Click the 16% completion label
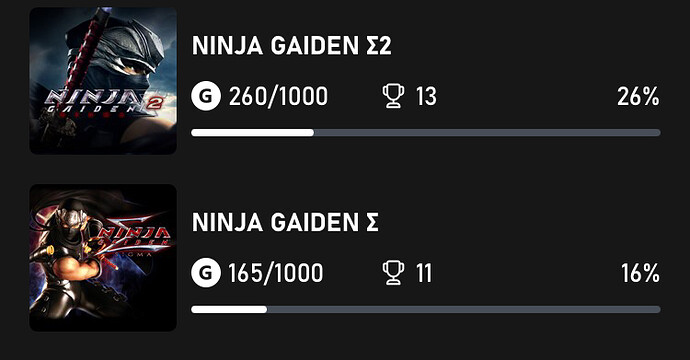The height and width of the screenshot is (360, 690). [x=640, y=273]
